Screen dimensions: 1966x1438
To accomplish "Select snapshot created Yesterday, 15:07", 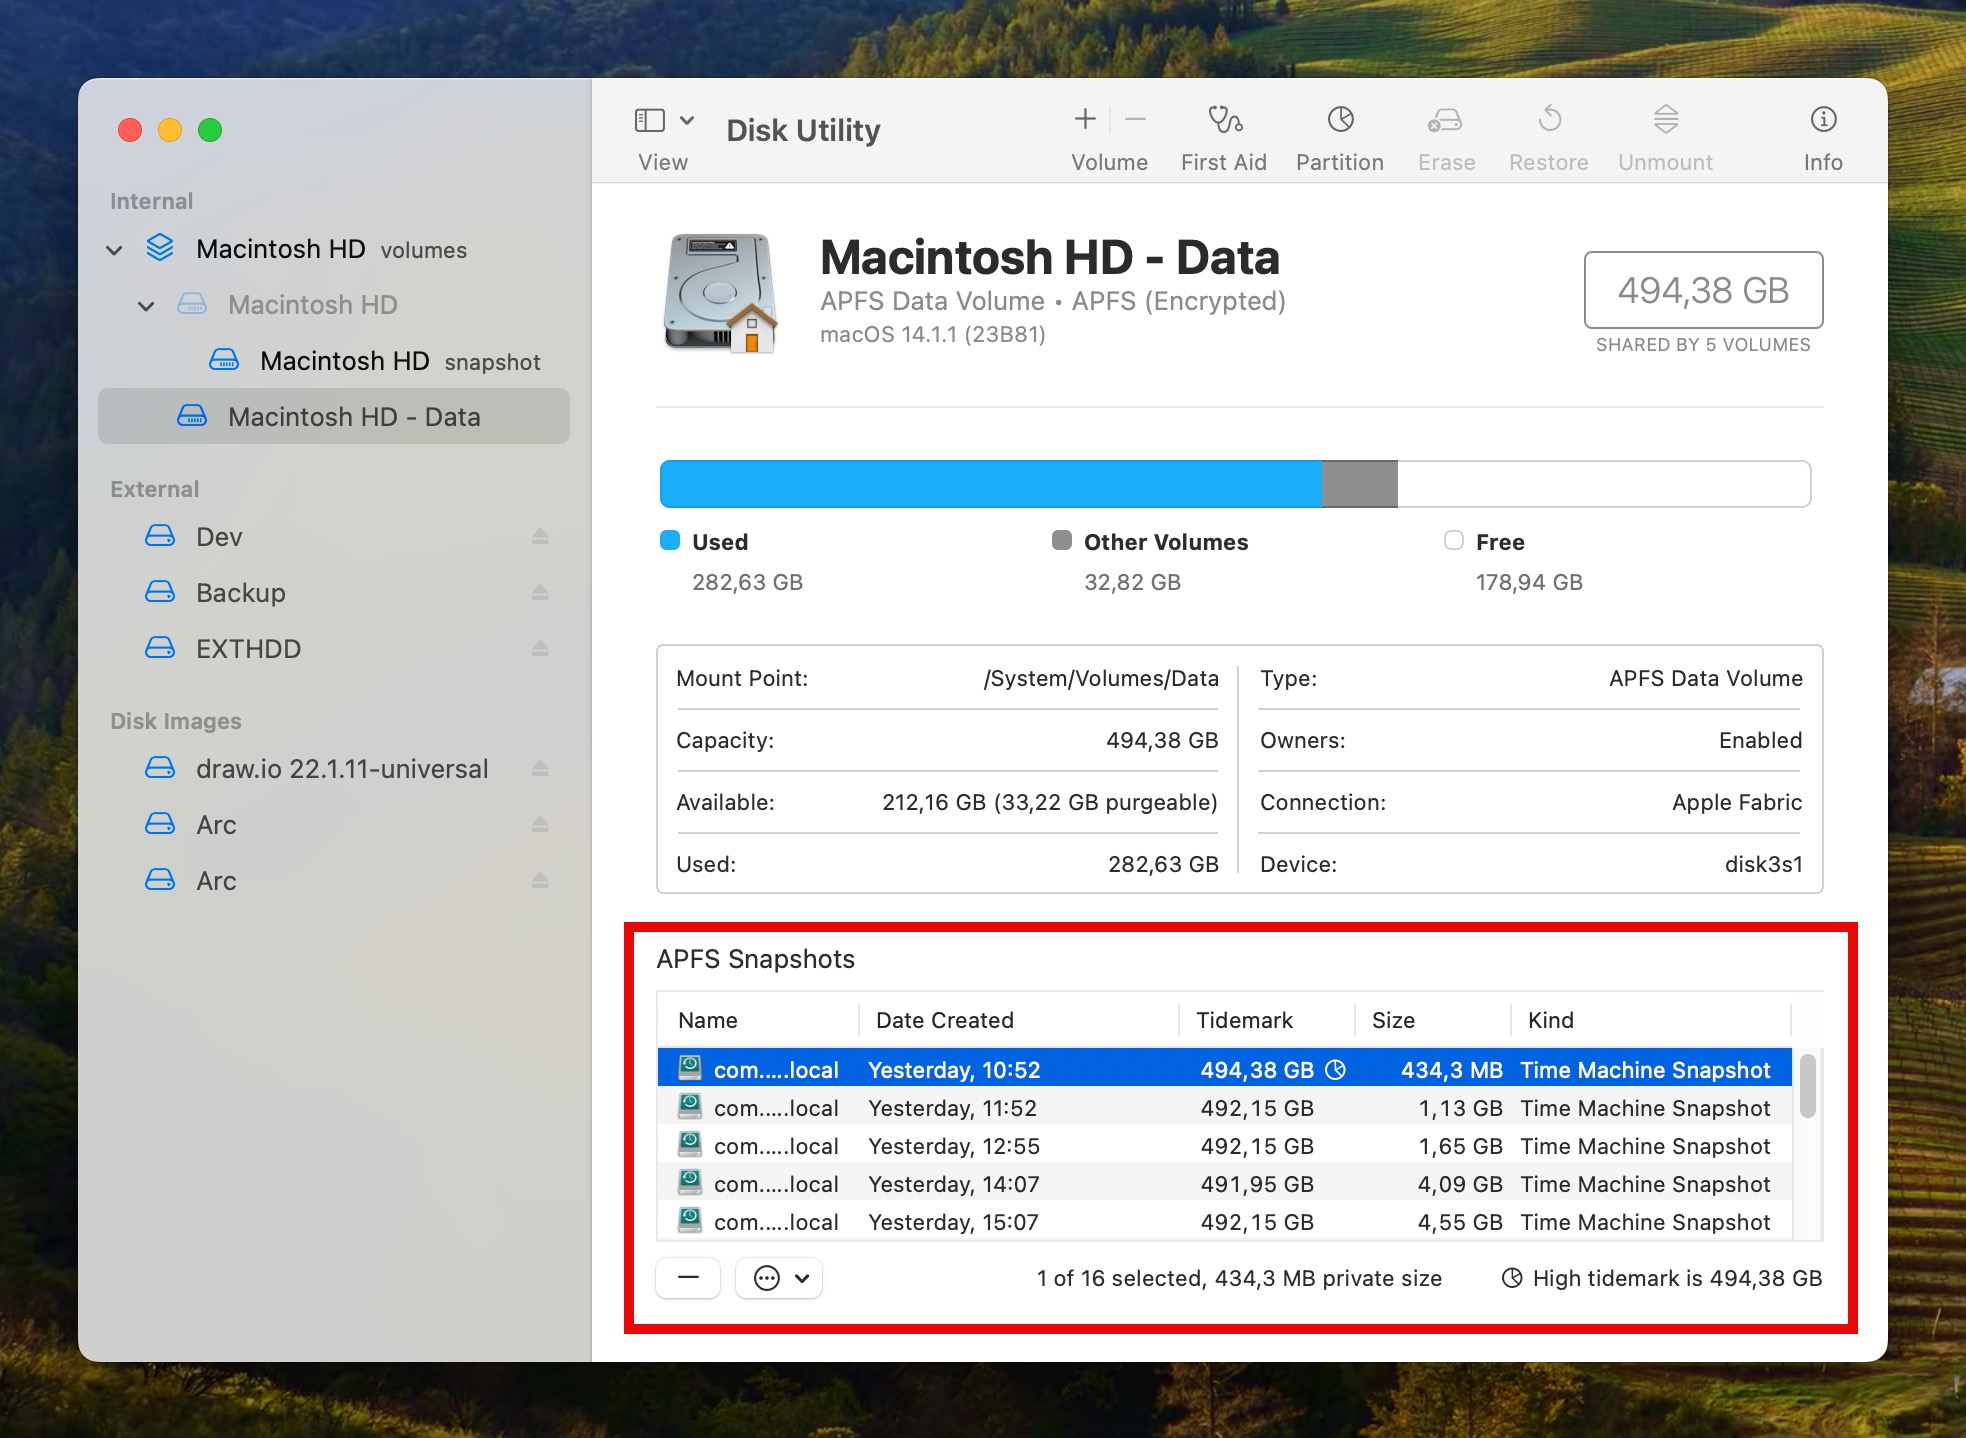I will (1224, 1222).
